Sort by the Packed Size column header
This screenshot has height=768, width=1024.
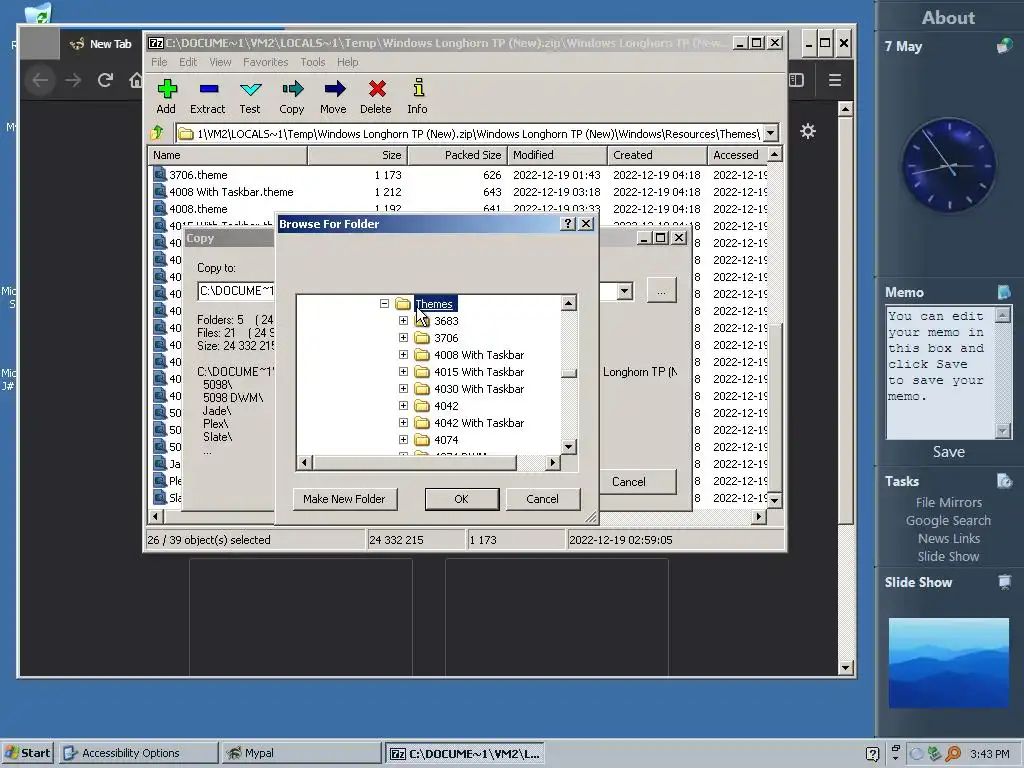click(456, 155)
